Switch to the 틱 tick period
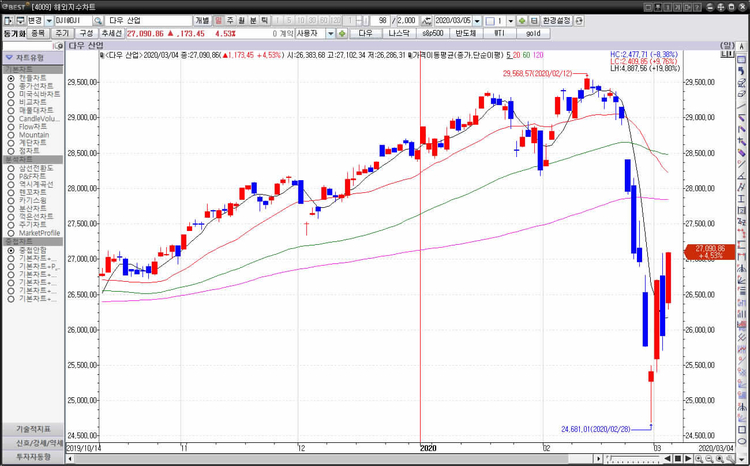Viewport: 750px width, 466px height. click(265, 21)
